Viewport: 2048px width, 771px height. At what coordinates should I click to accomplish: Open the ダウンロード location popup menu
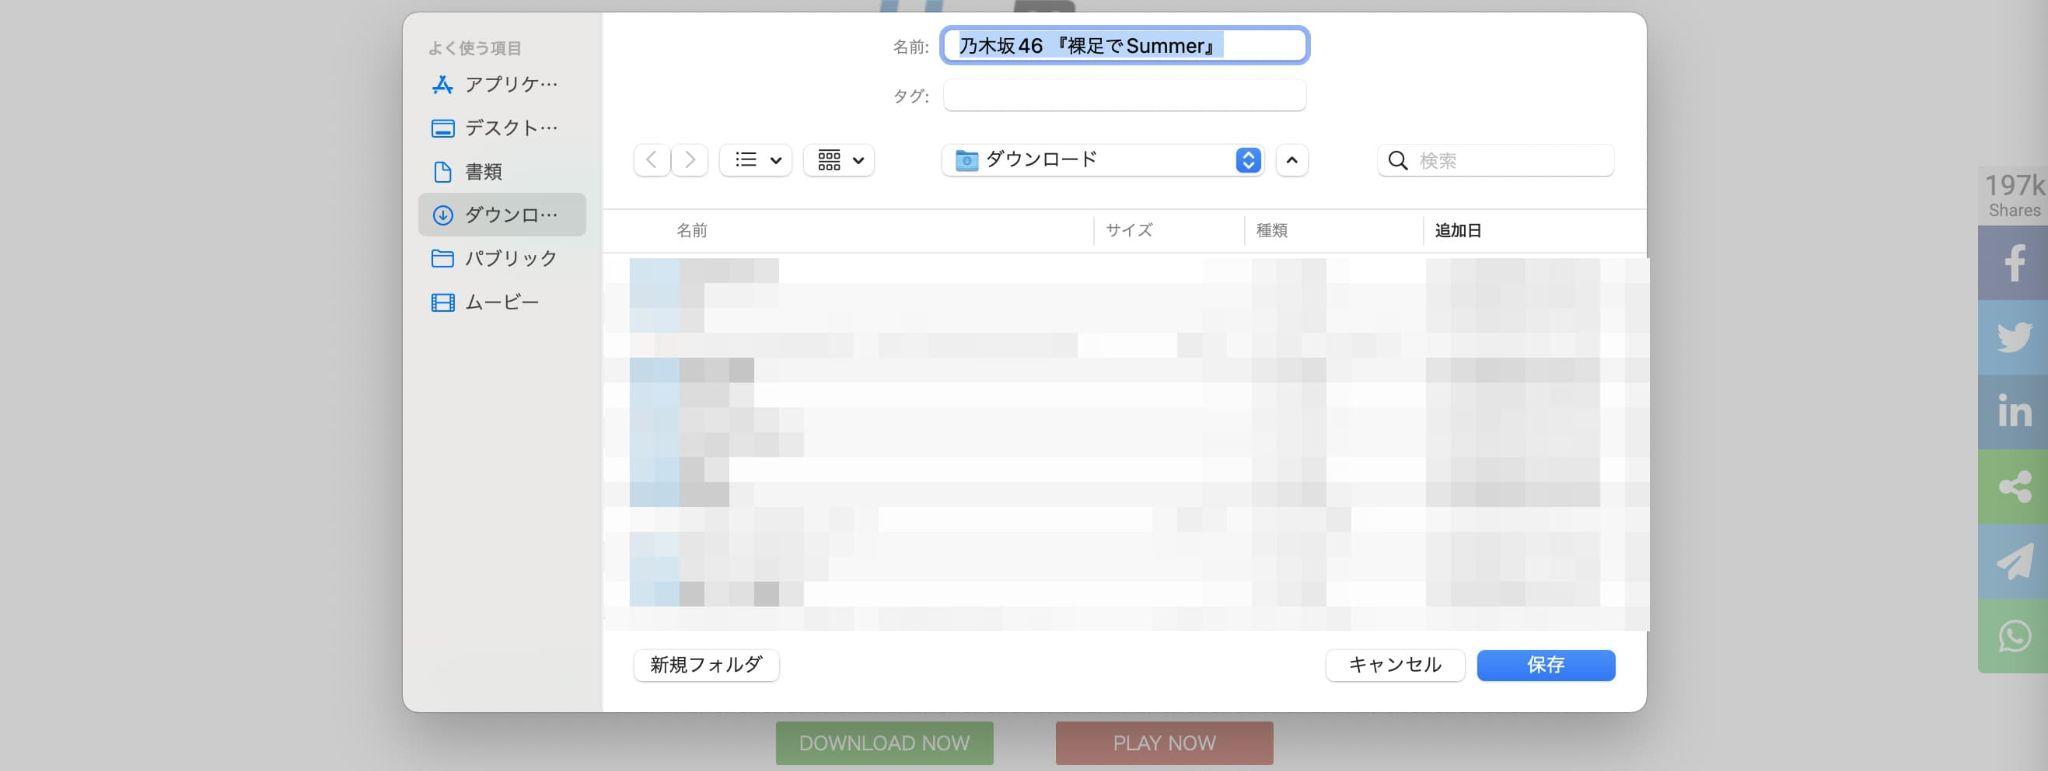[1103, 160]
